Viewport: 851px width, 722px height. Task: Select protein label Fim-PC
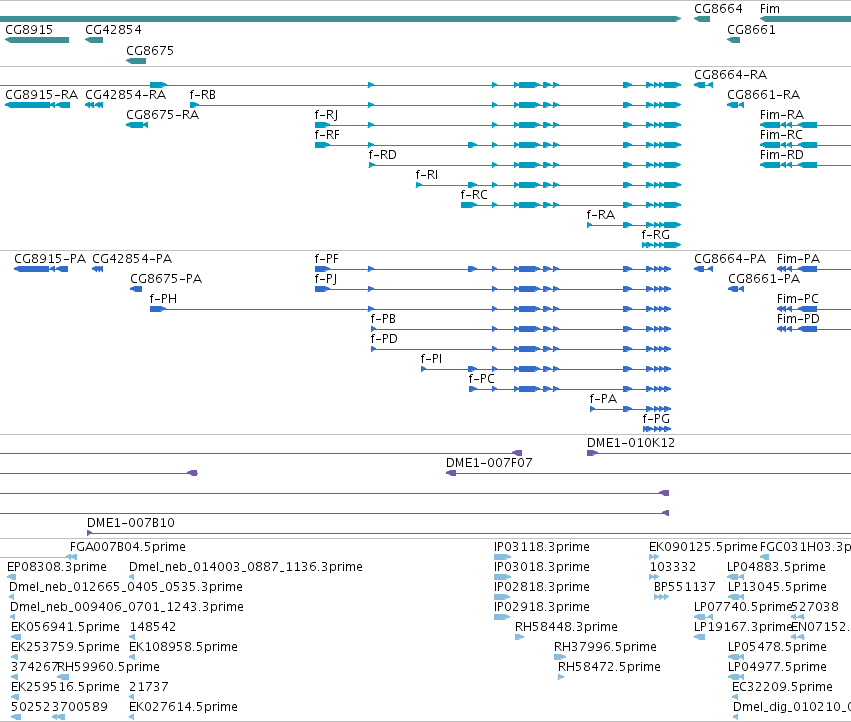point(797,299)
